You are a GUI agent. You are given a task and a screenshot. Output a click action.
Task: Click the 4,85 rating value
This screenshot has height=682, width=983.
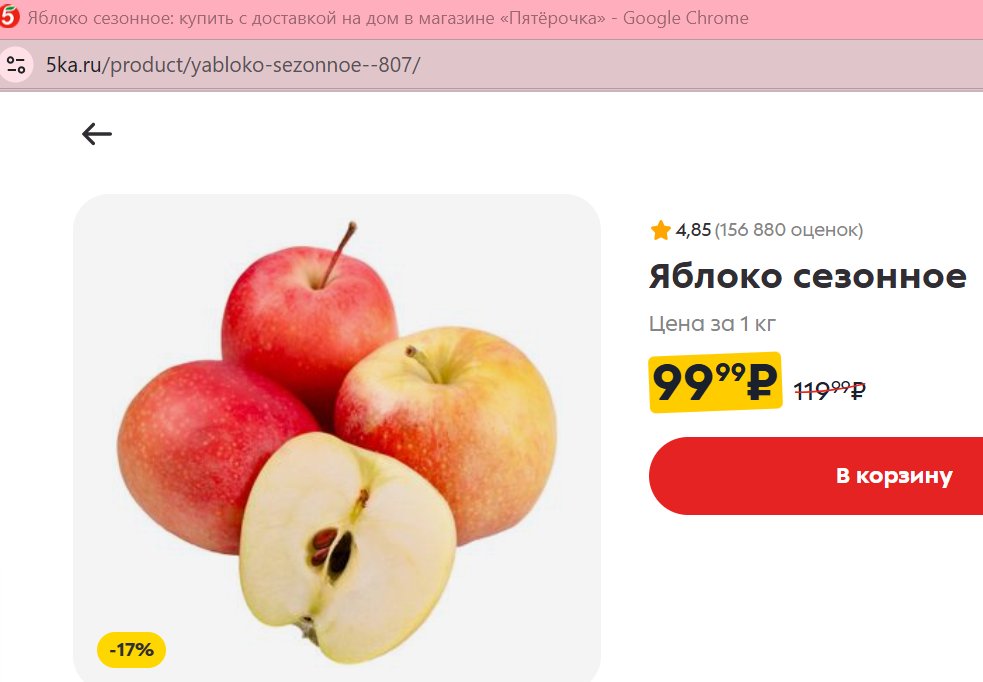693,230
